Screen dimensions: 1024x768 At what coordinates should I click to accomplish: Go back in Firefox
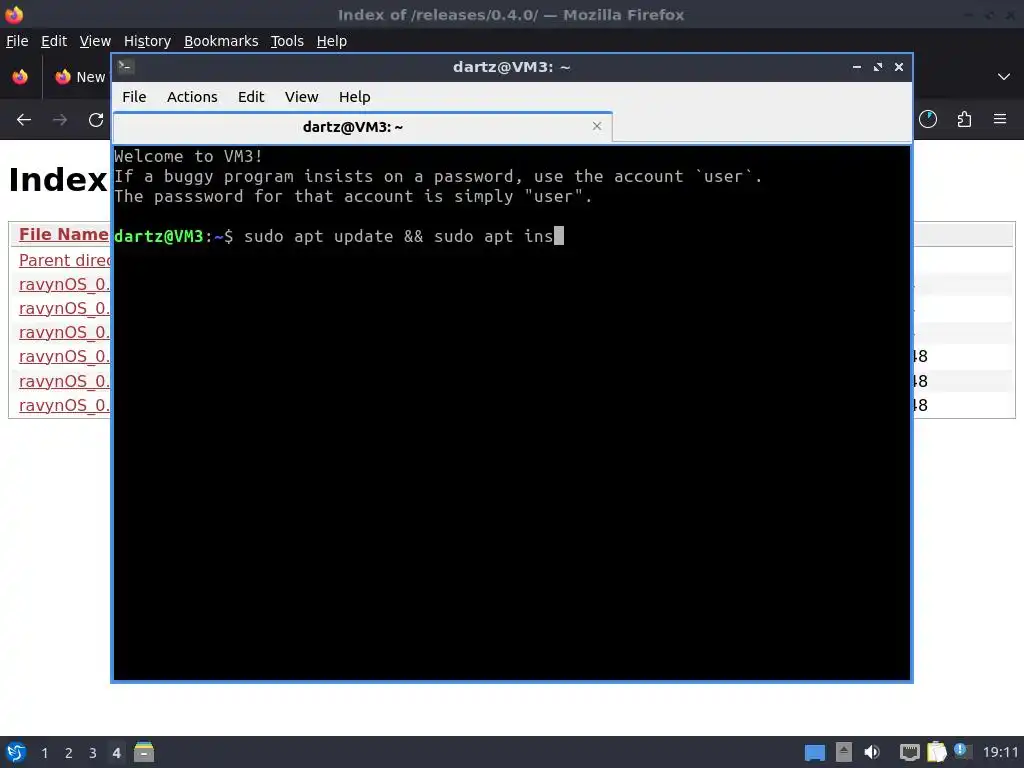pyautogui.click(x=24, y=120)
